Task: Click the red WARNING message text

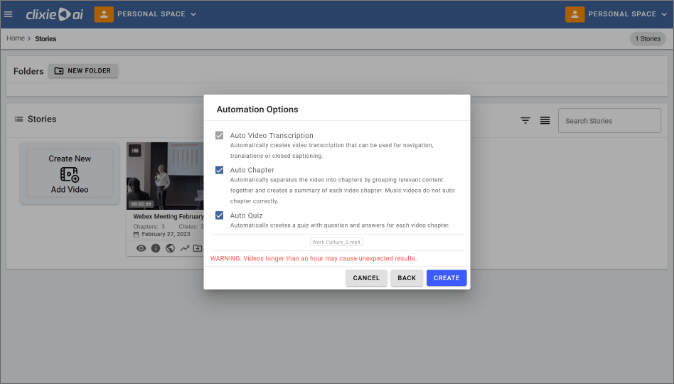Action: click(x=313, y=258)
